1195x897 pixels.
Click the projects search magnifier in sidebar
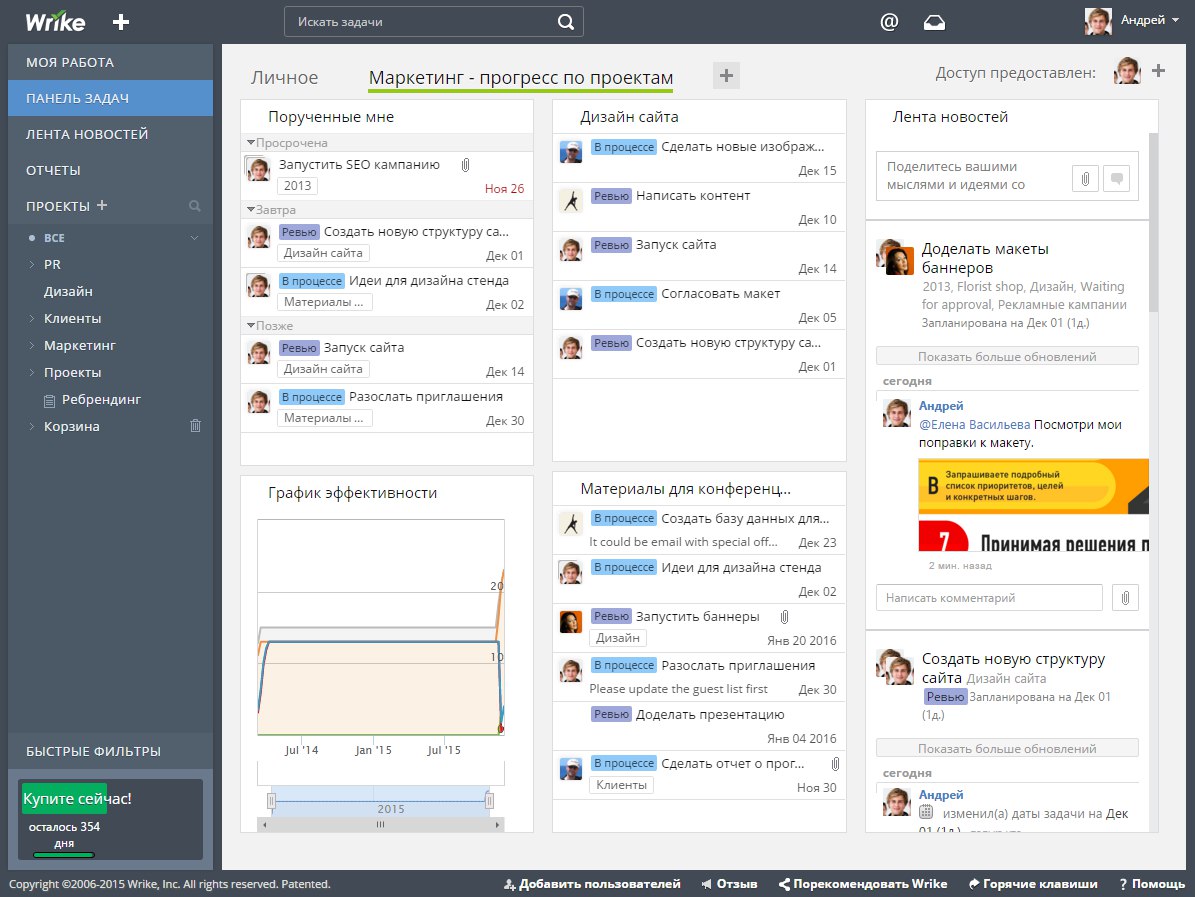coord(194,206)
